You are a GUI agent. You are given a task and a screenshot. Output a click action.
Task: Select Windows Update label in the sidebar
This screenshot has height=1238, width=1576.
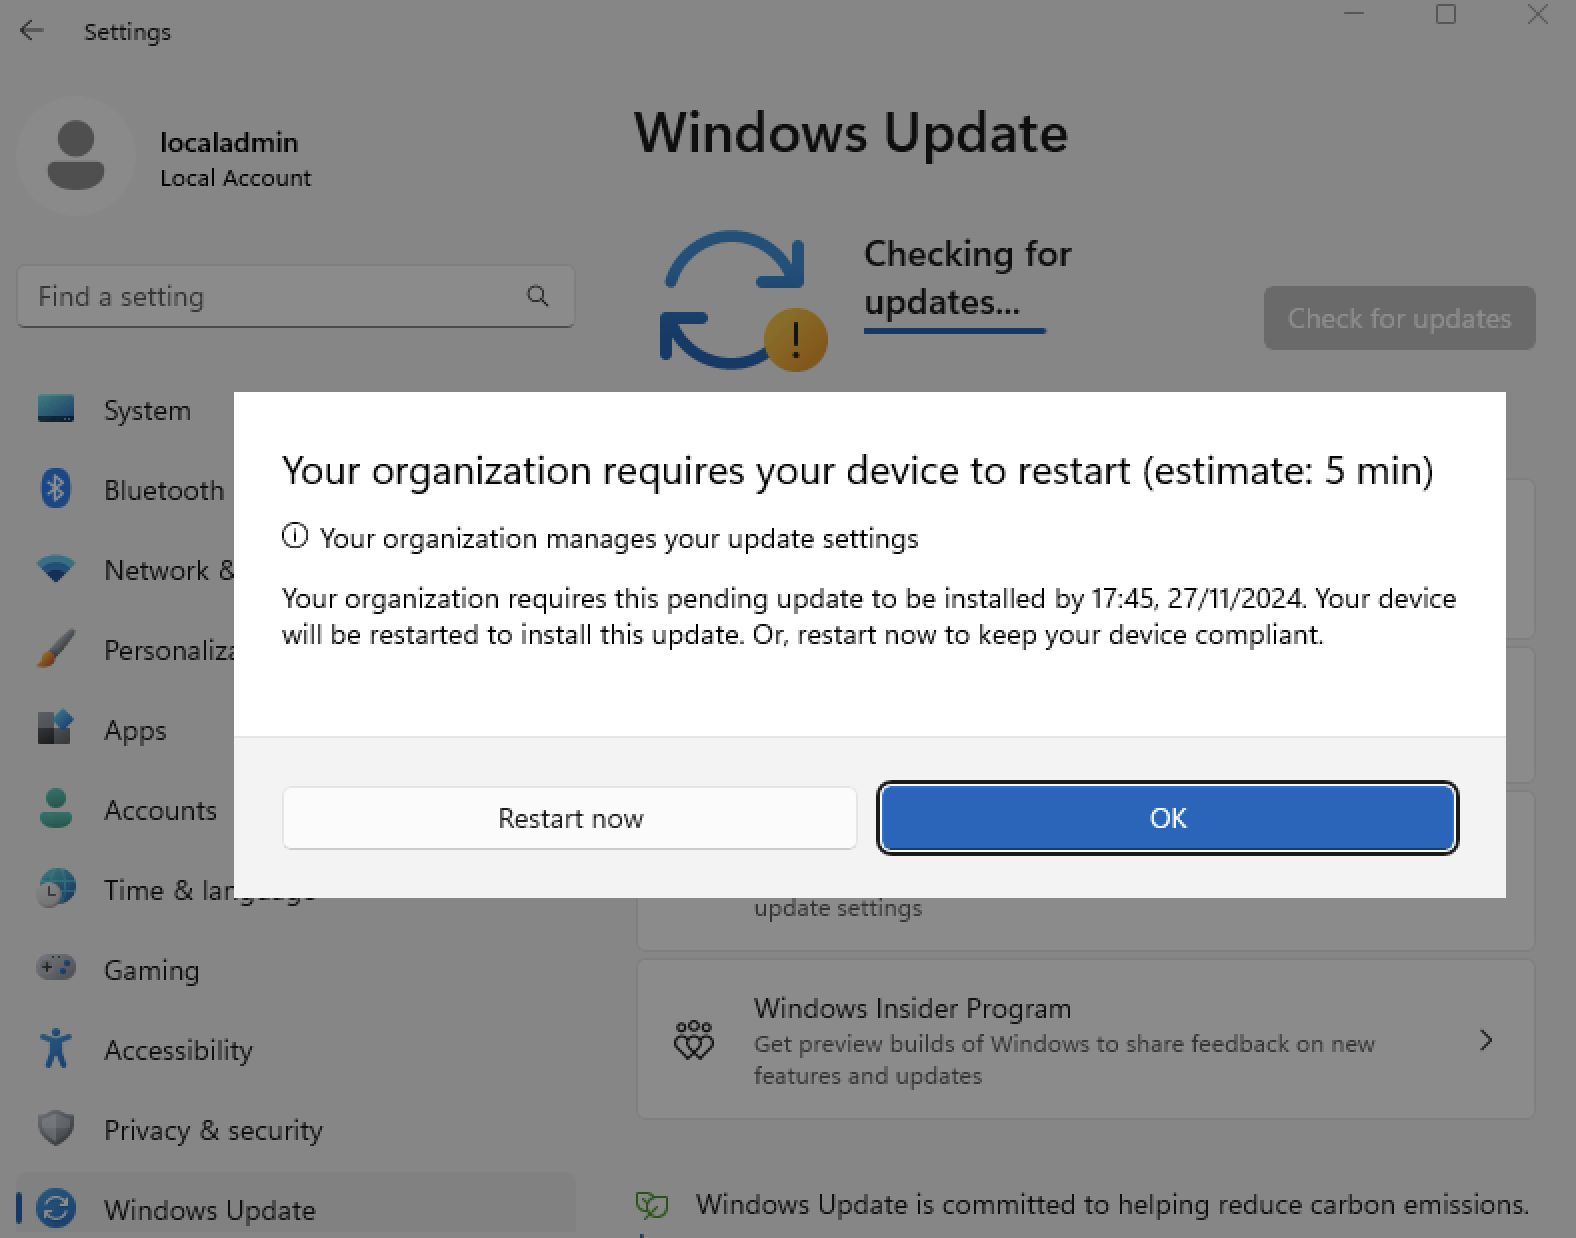pos(209,1210)
